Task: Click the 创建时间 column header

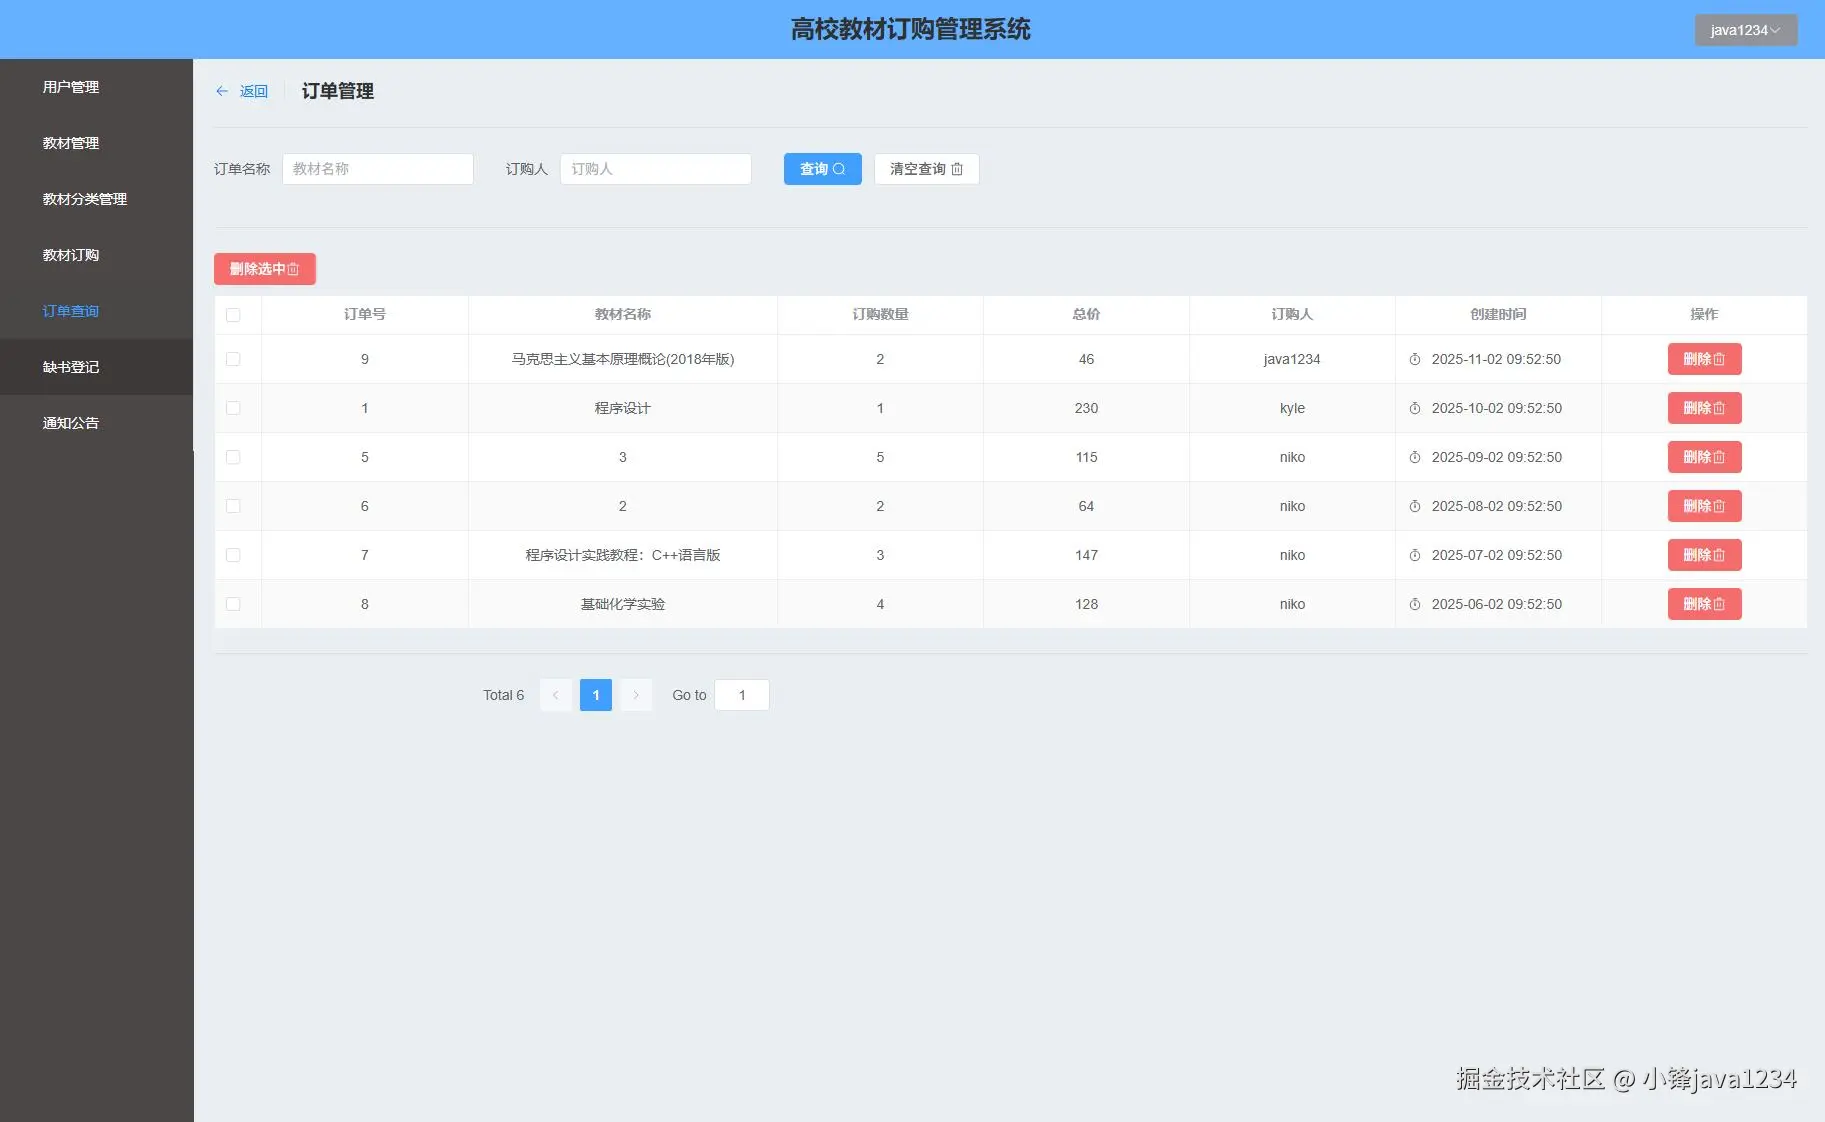Action: (1498, 314)
